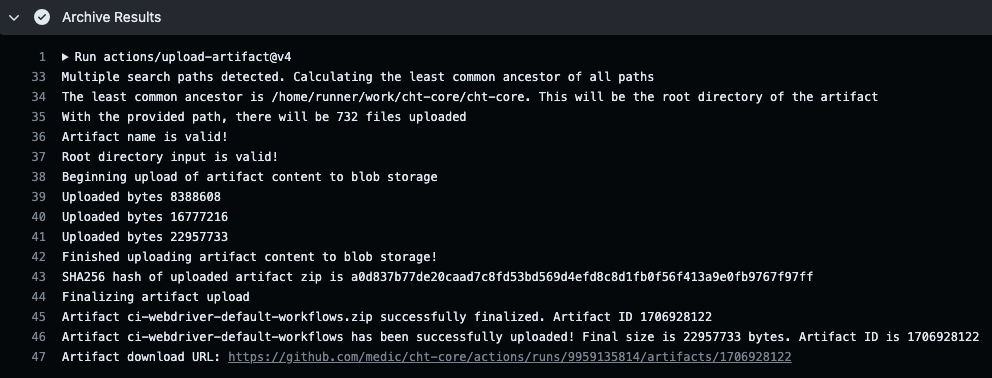
Task: Select log line number 43
Action: click(x=39, y=277)
